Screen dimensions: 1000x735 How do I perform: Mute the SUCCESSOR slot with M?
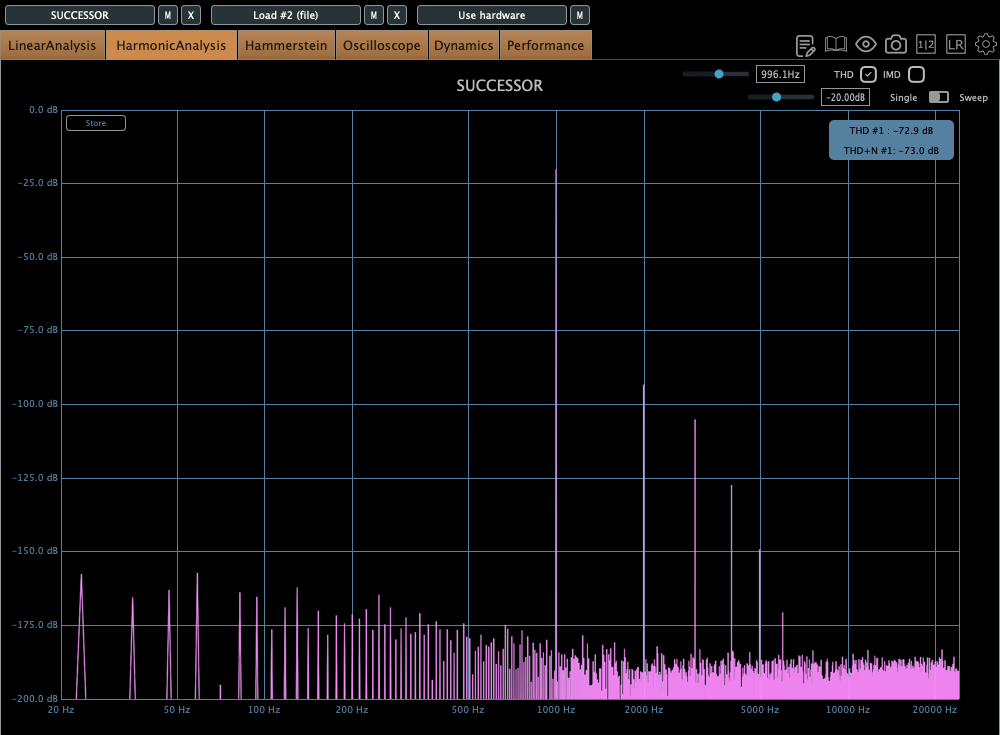tap(168, 15)
